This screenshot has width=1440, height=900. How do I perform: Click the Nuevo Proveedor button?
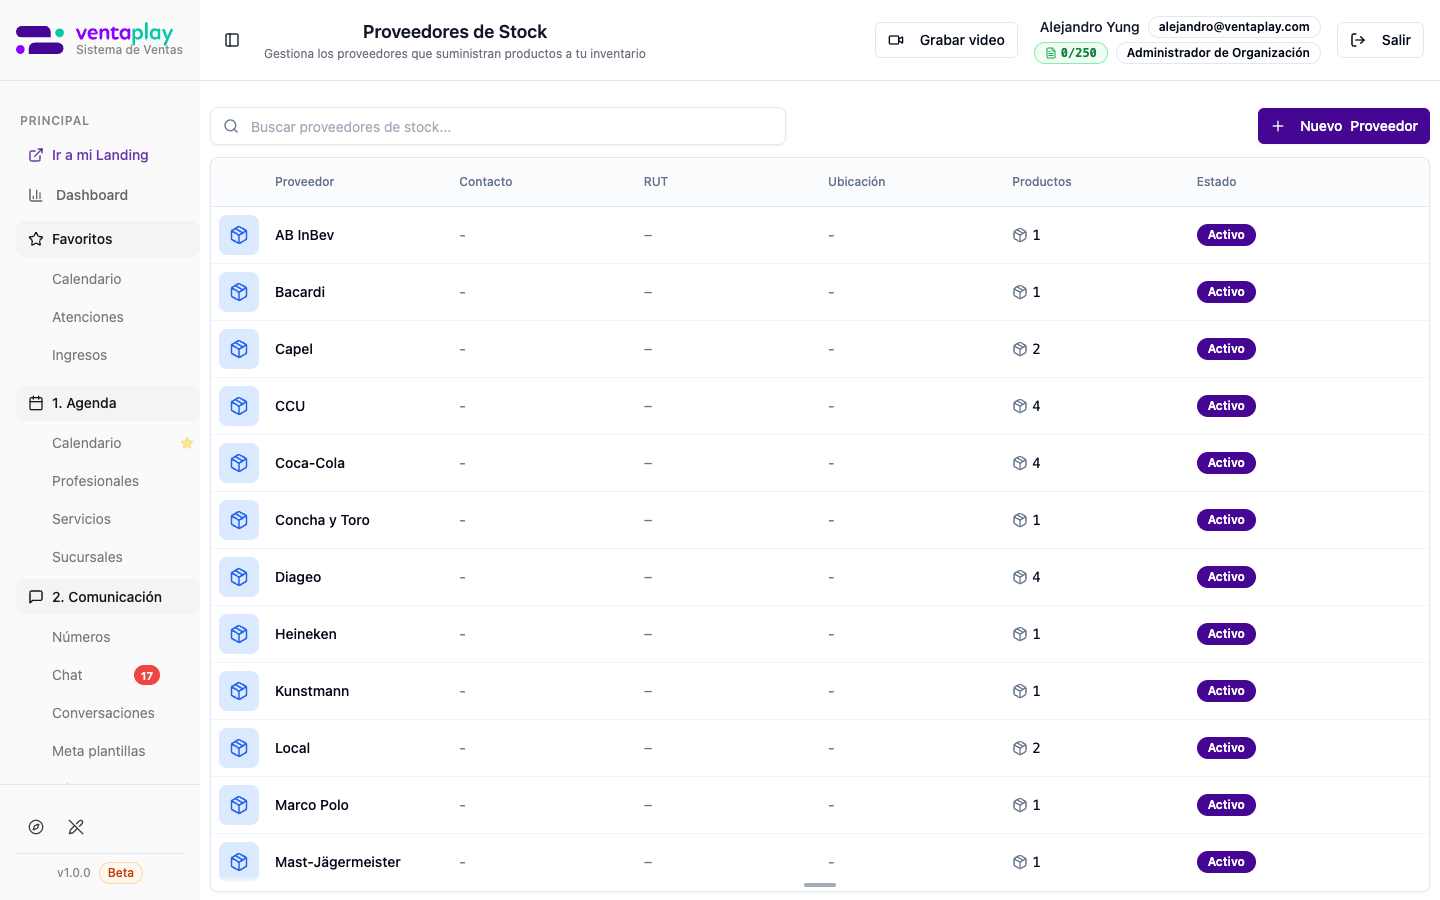(1343, 126)
